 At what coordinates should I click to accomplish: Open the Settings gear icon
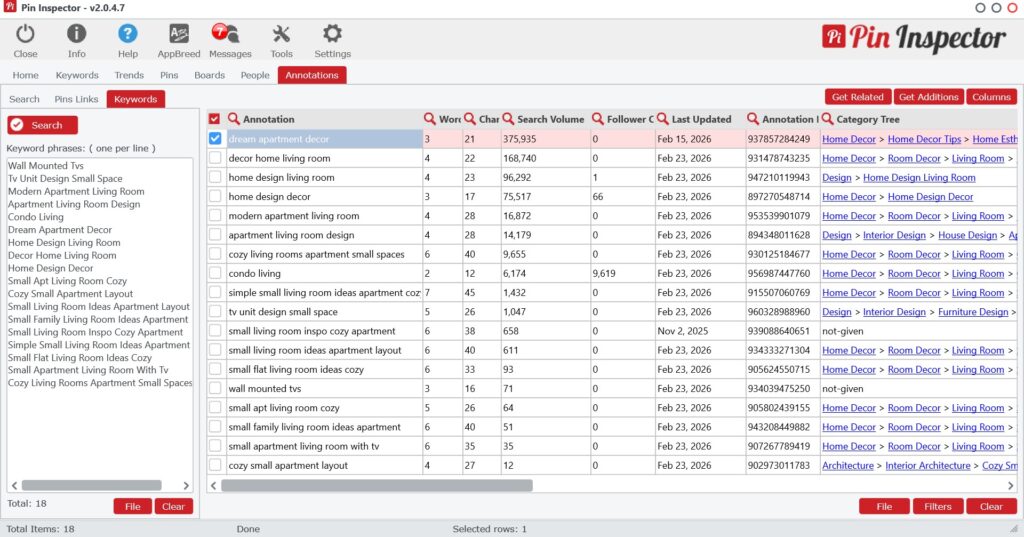tap(332, 33)
